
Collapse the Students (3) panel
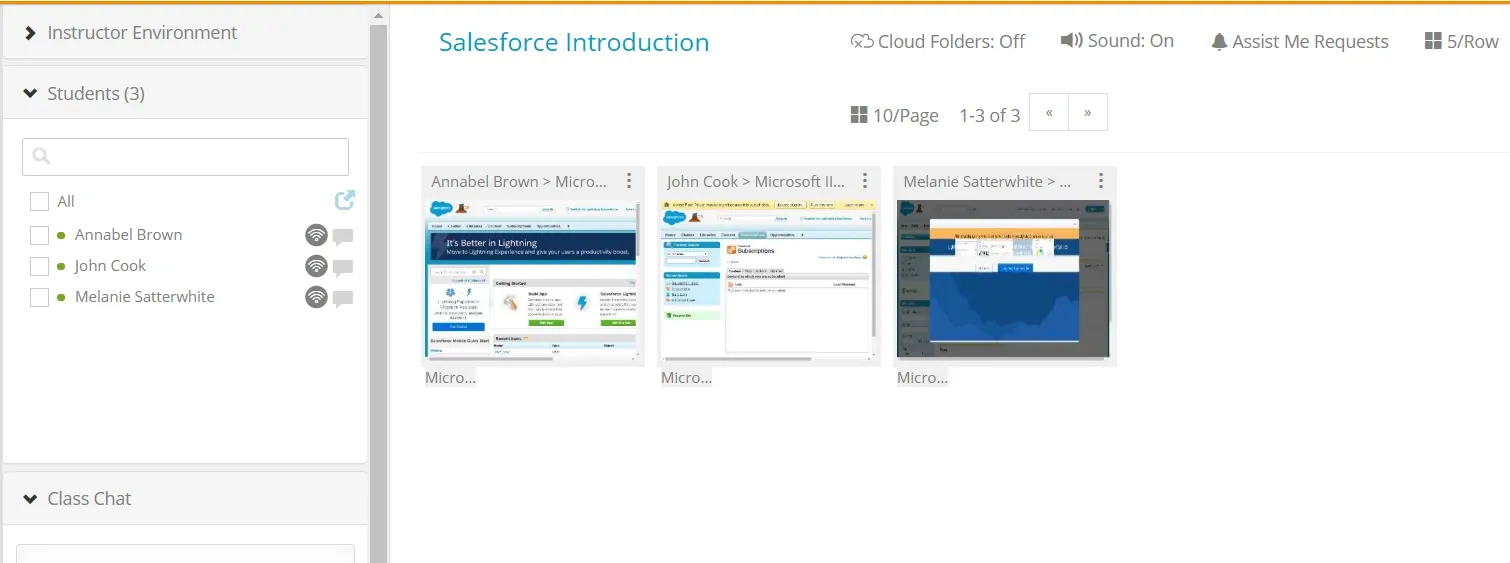[185, 94]
